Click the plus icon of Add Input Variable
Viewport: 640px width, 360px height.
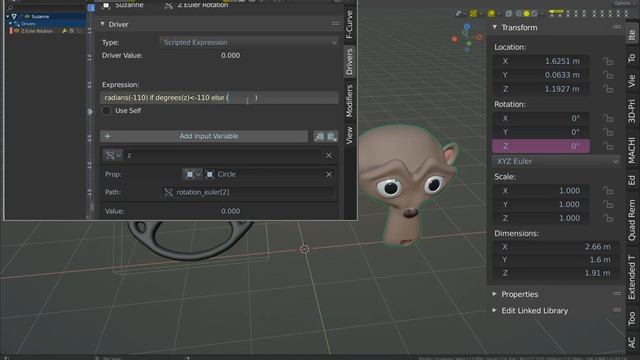coord(108,136)
